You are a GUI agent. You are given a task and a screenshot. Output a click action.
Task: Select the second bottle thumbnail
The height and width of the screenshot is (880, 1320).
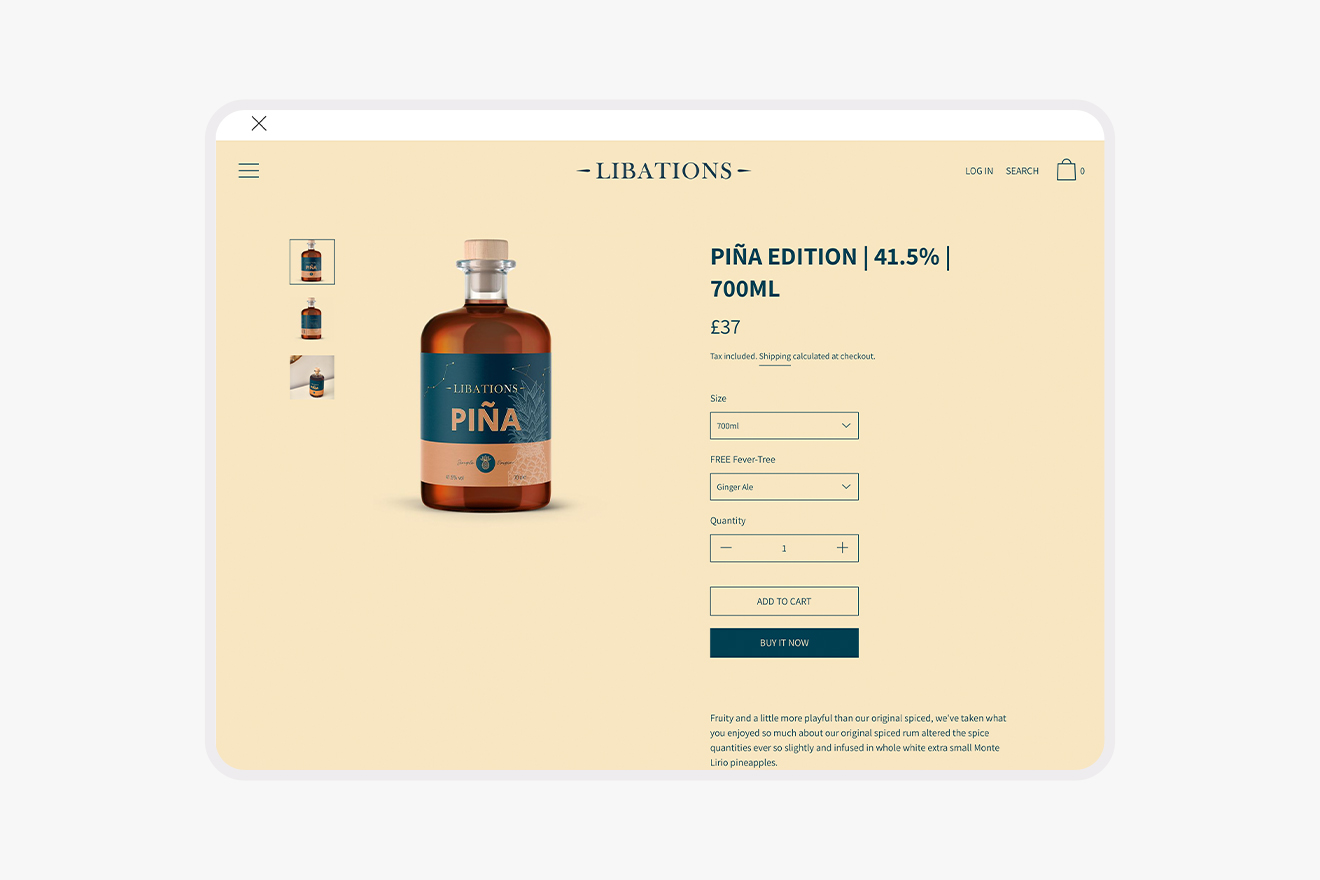pyautogui.click(x=312, y=320)
